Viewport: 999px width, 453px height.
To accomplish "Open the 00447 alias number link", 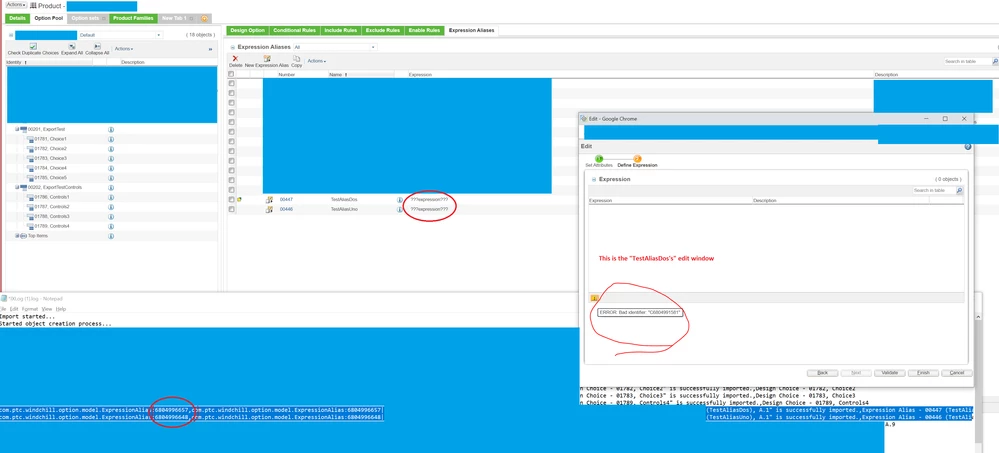I will 286,199.
